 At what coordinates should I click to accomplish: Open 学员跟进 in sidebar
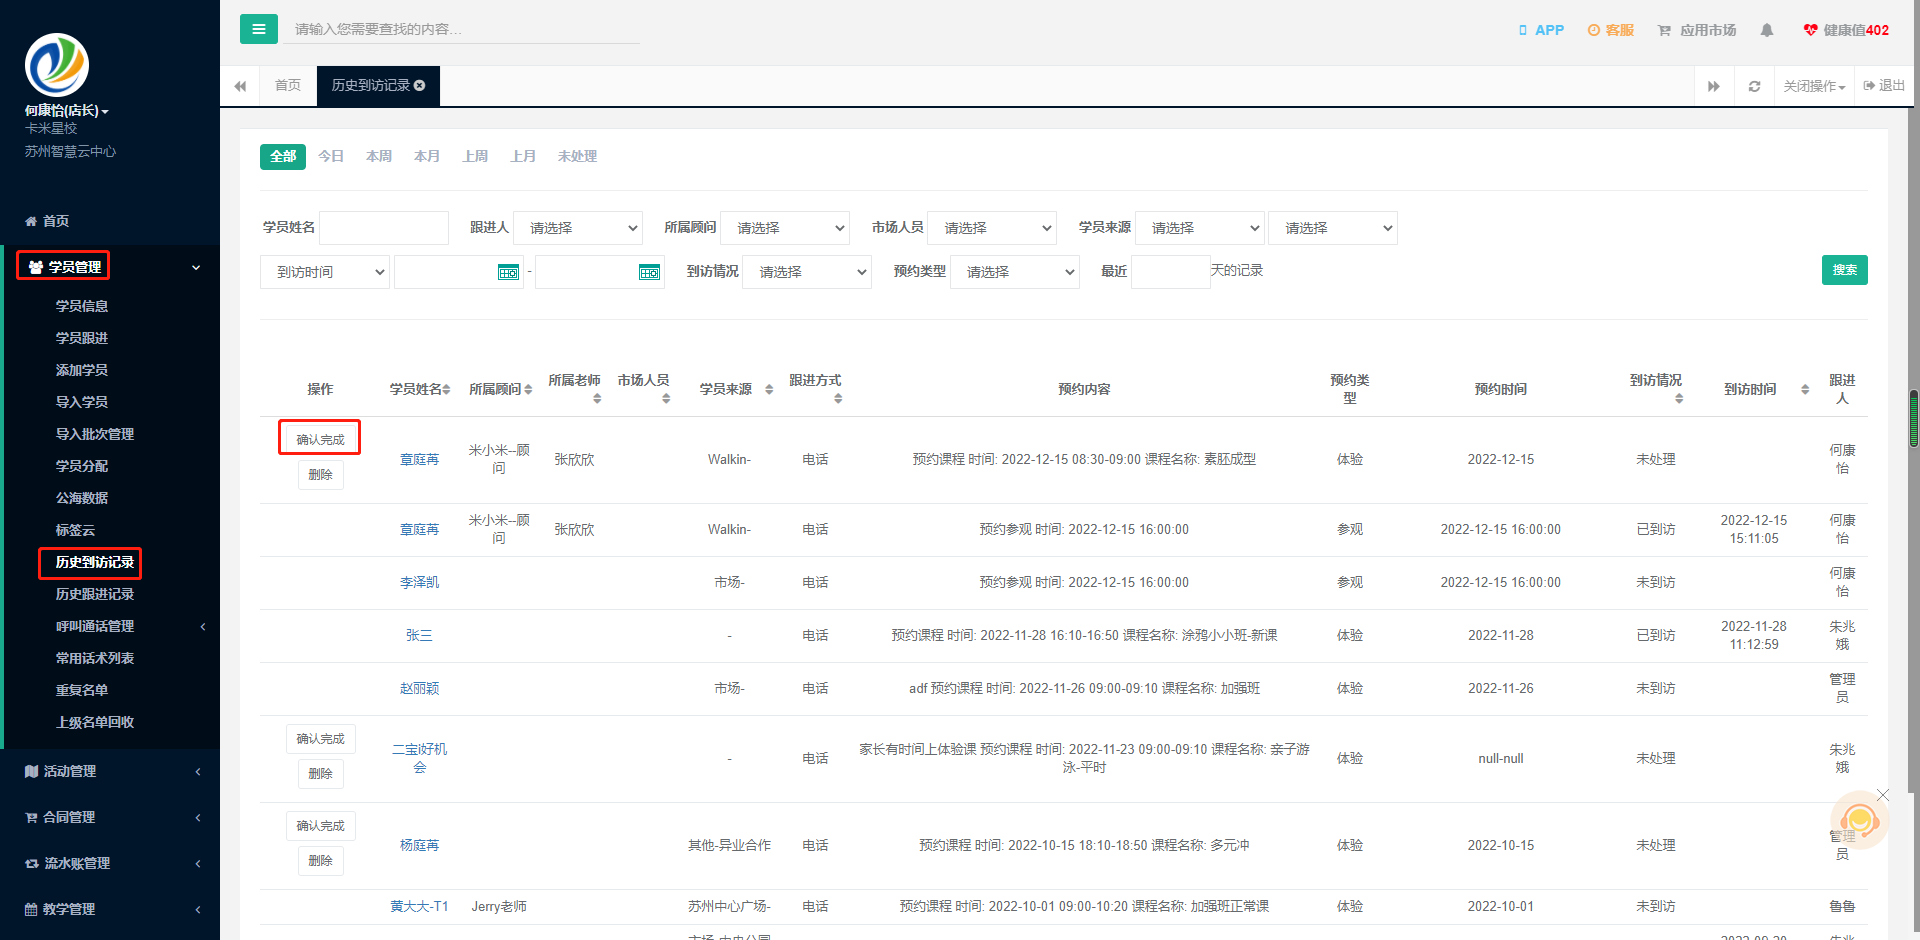pyautogui.click(x=82, y=338)
